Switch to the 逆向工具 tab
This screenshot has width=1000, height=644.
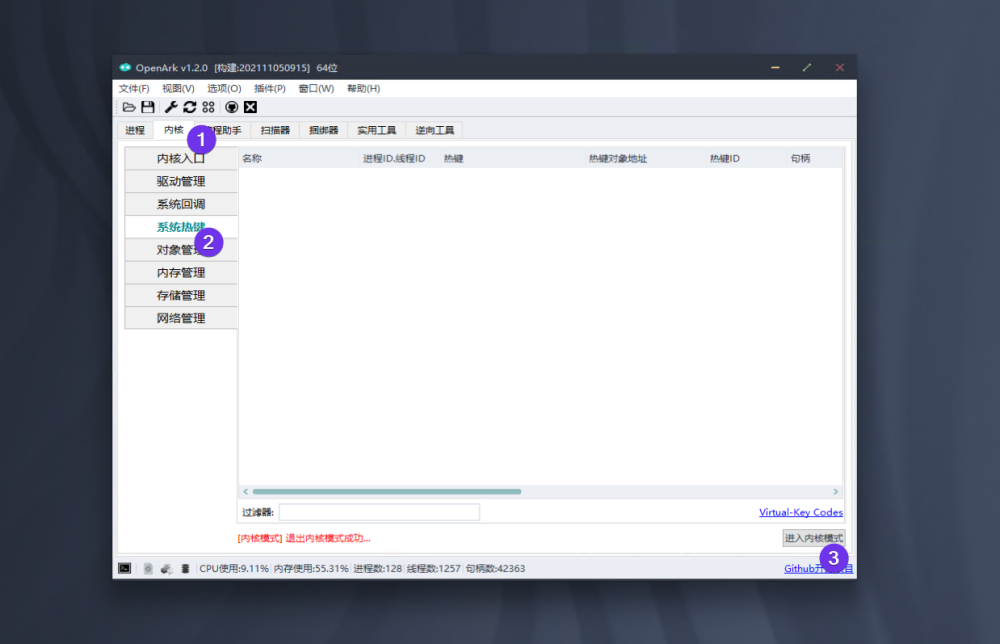pos(434,130)
